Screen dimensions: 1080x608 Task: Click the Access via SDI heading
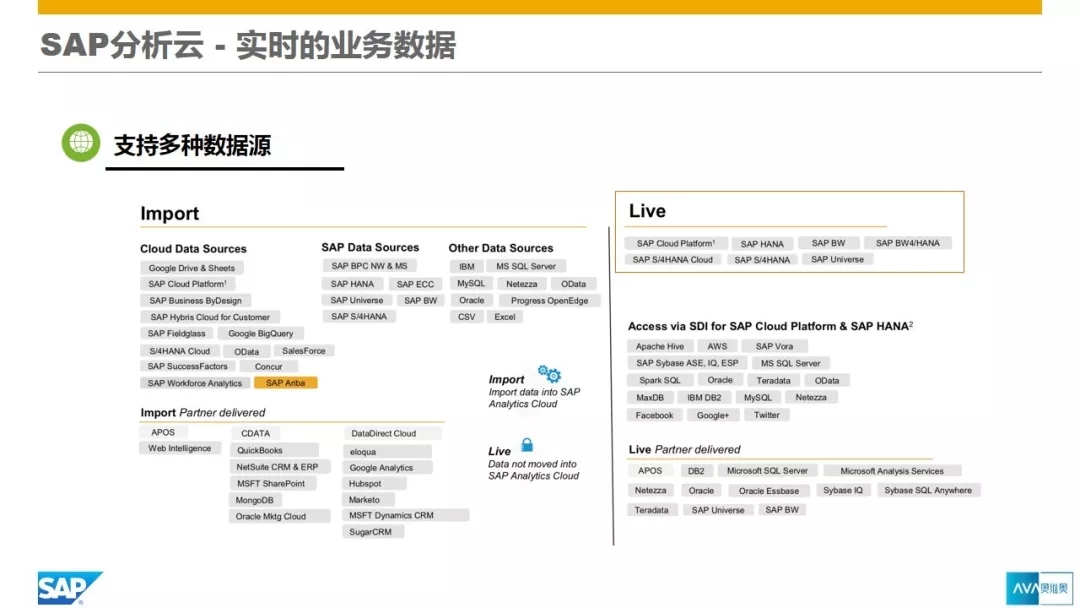pyautogui.click(x=770, y=326)
